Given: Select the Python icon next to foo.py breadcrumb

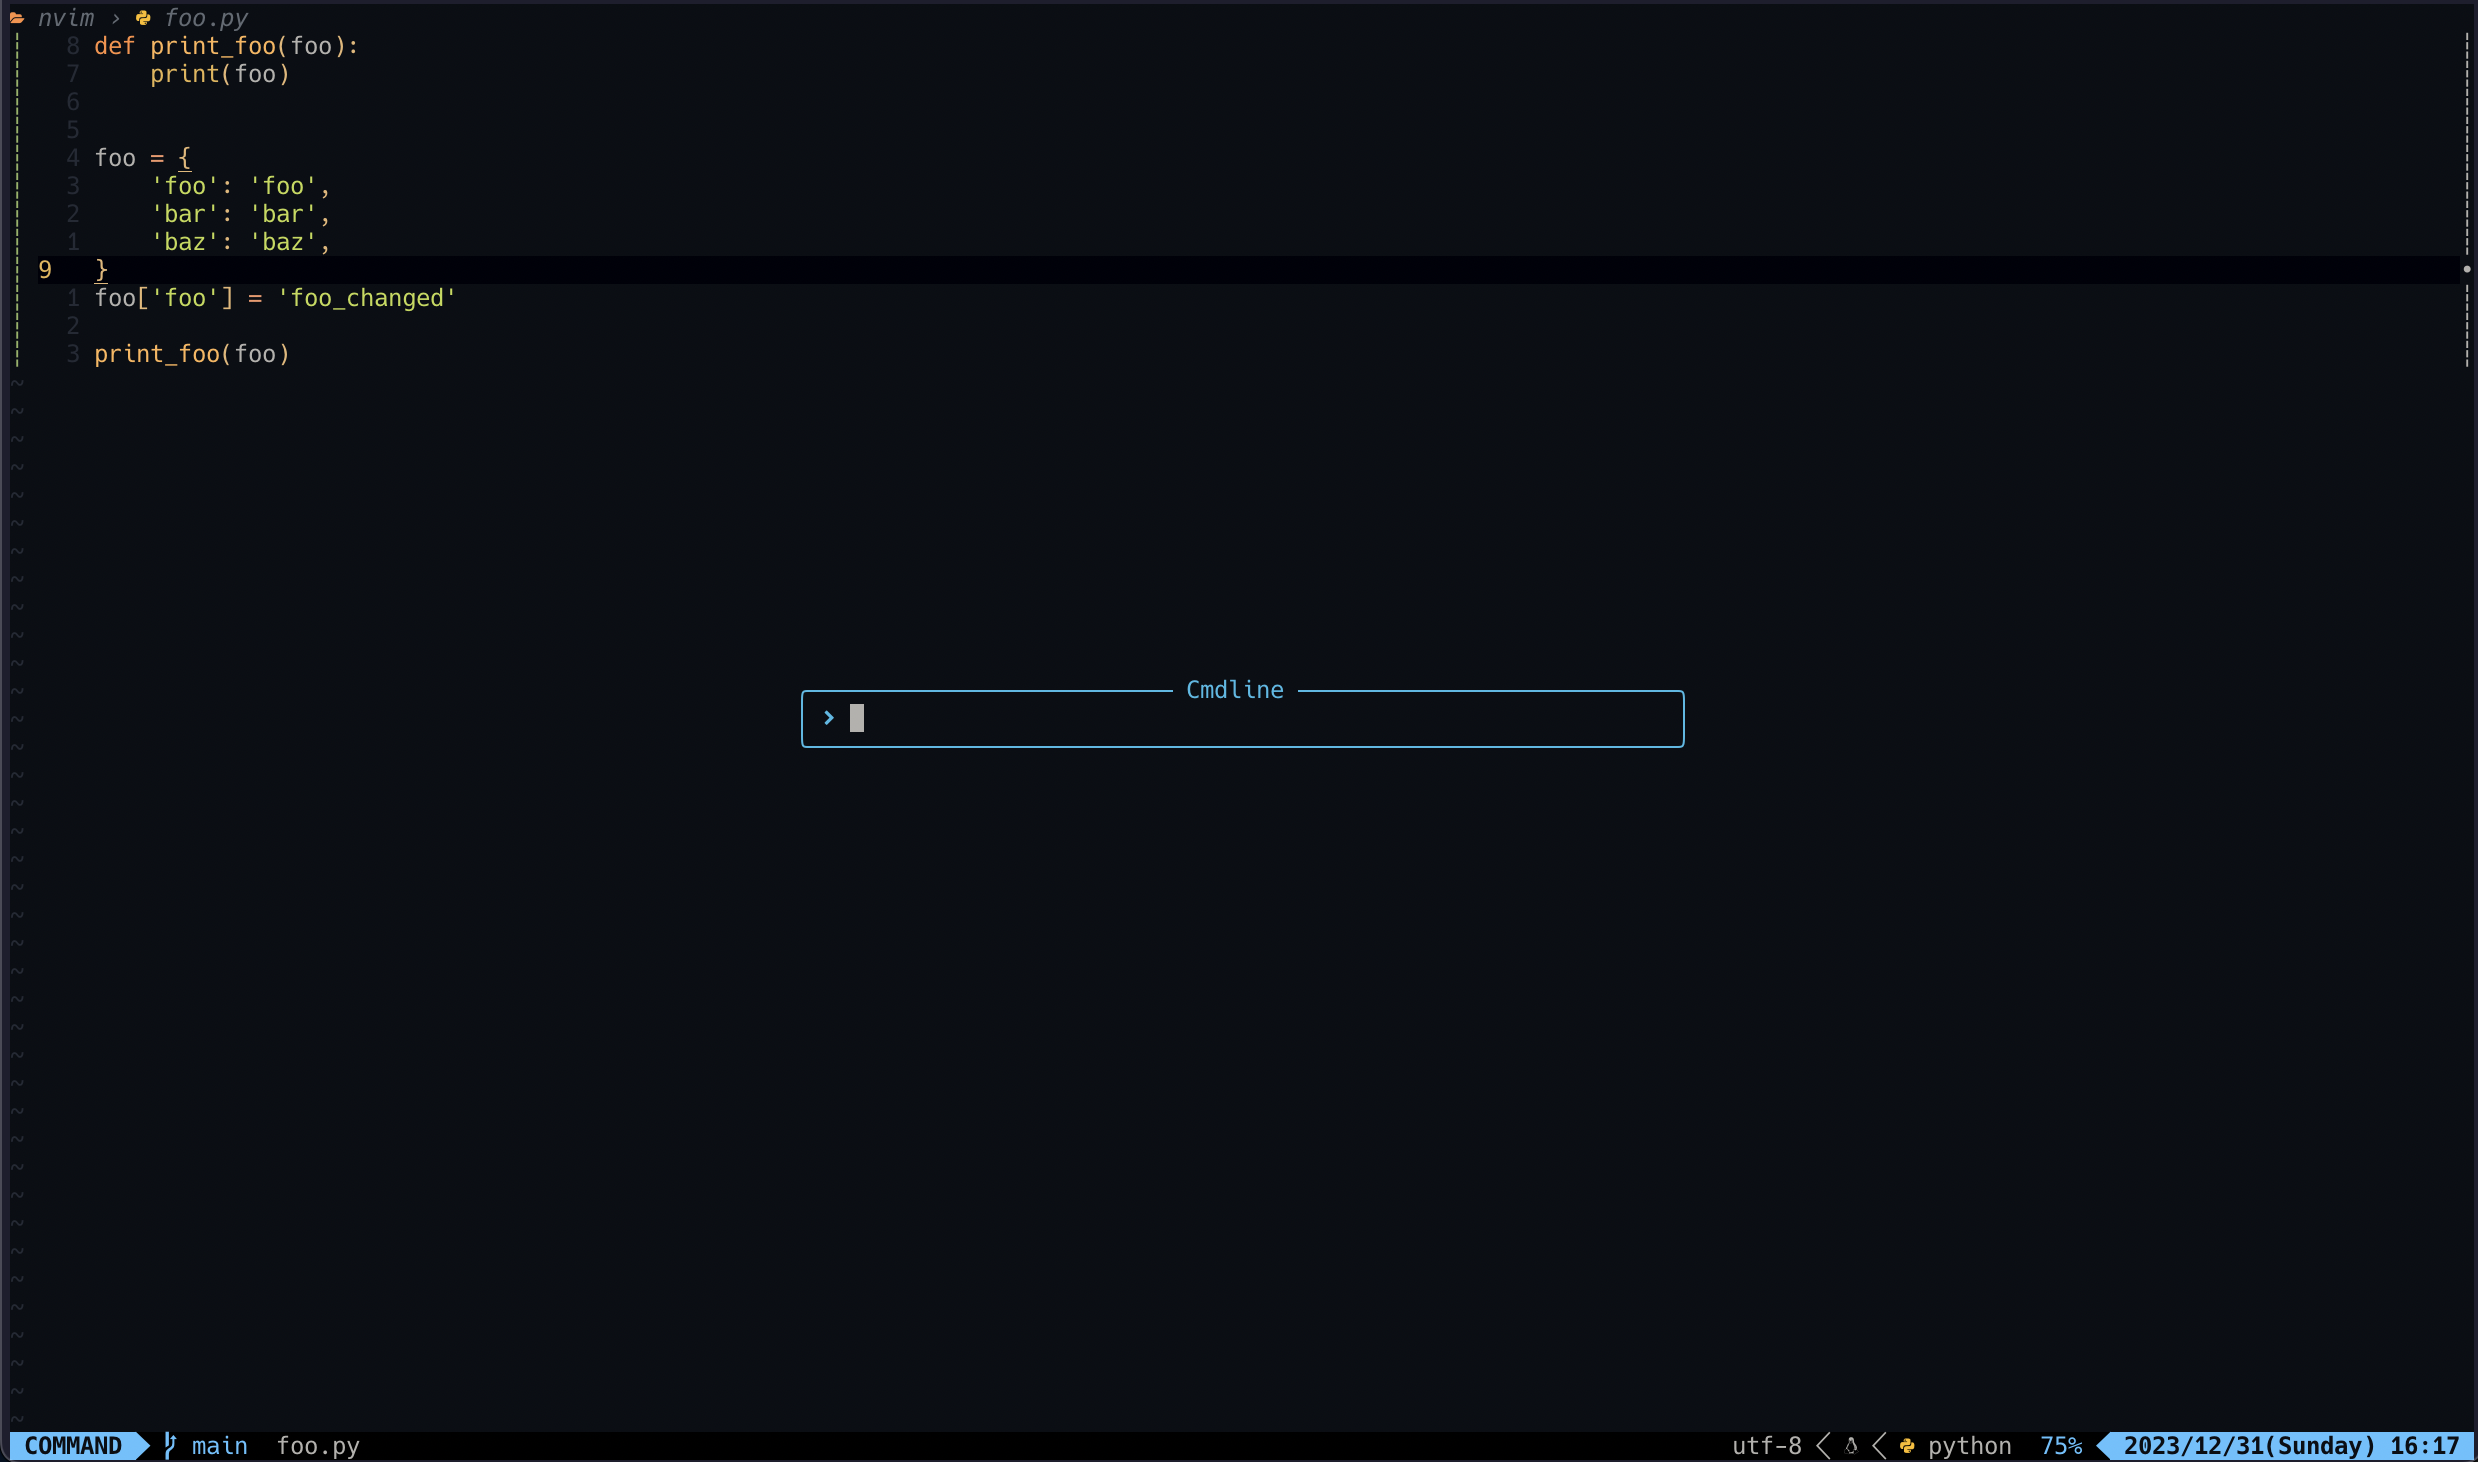Looking at the screenshot, I should [x=143, y=17].
